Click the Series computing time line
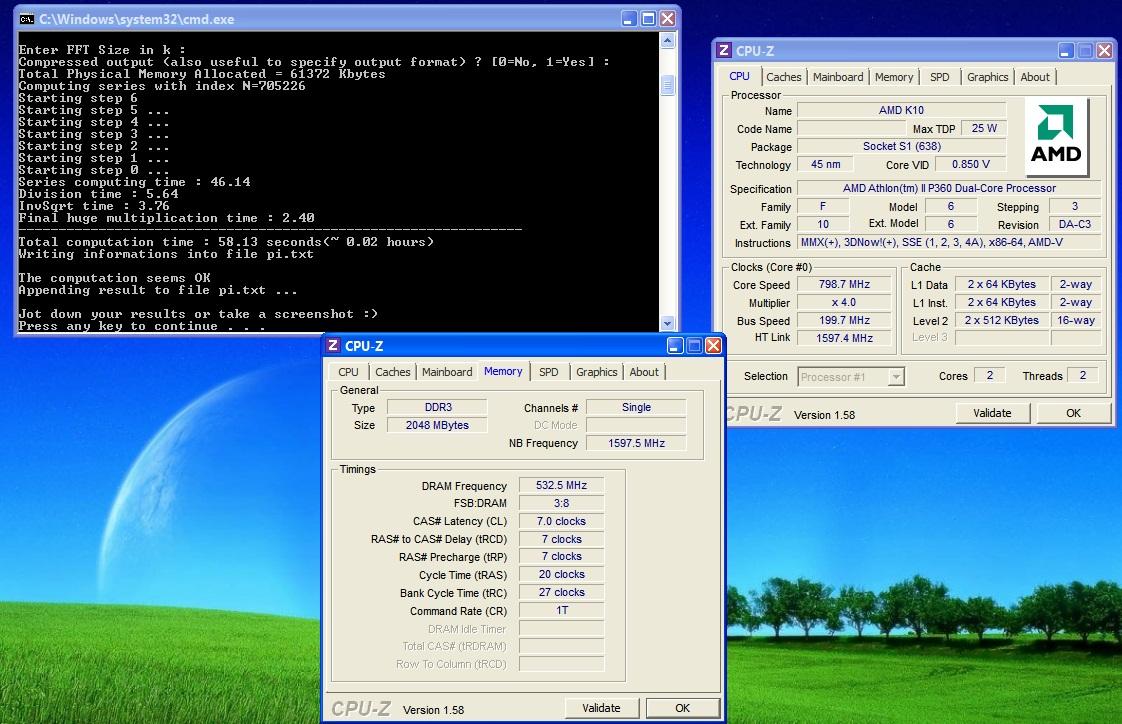1122x724 pixels. click(135, 182)
